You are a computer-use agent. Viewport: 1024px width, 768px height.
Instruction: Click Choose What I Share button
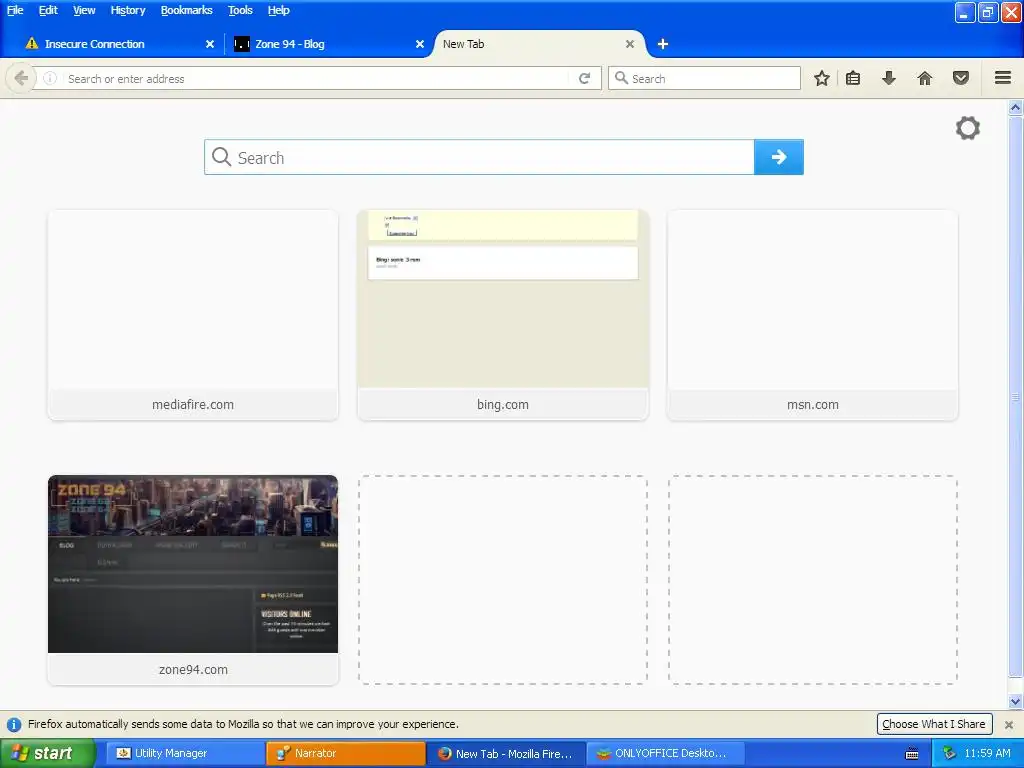tap(934, 724)
